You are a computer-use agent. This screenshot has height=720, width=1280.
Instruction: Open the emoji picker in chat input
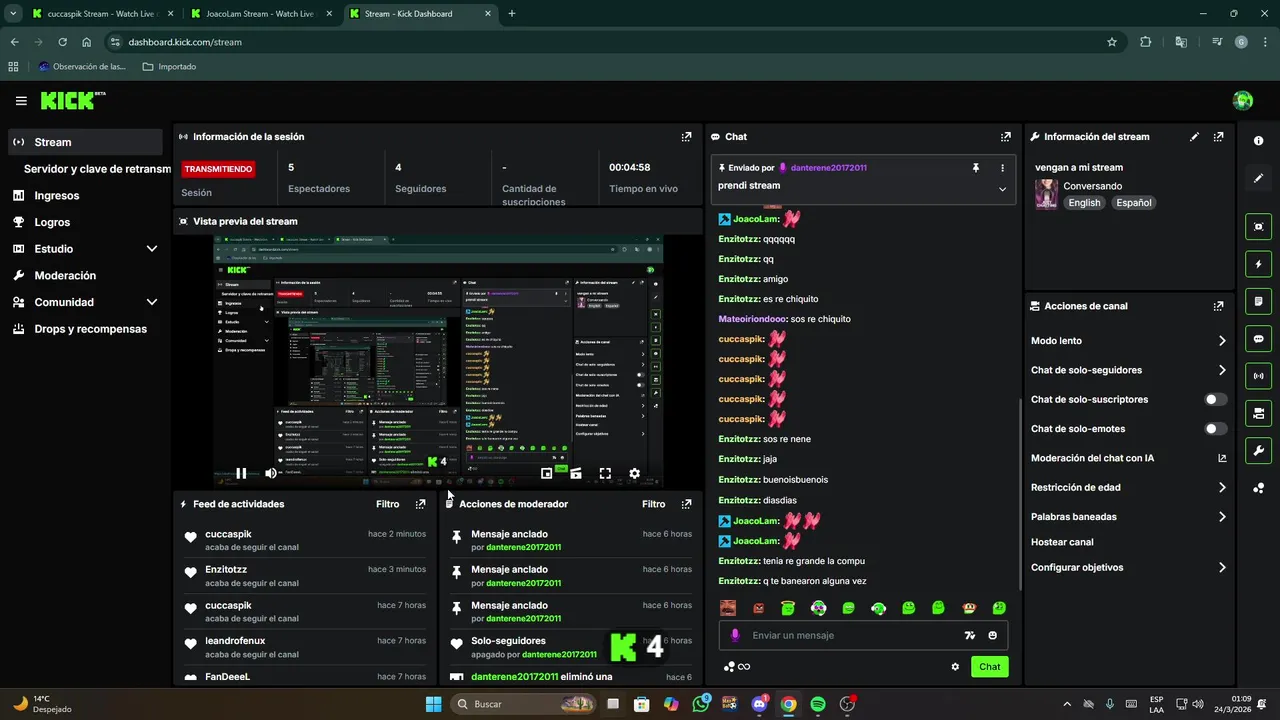click(993, 635)
